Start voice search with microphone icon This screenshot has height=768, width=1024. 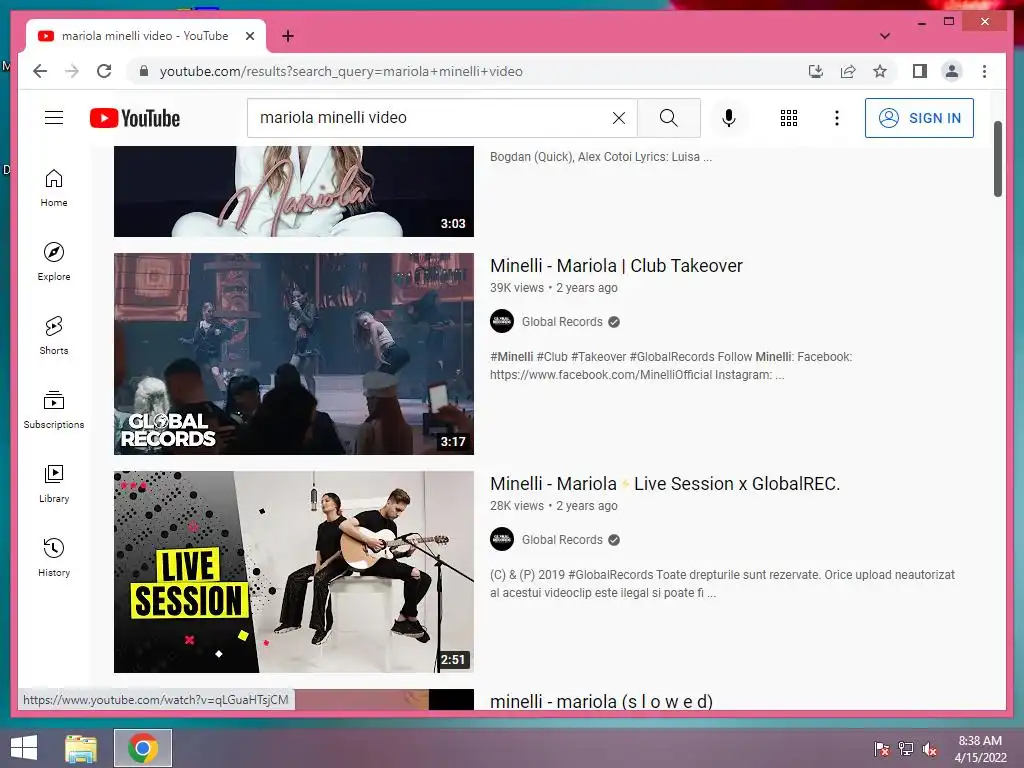(729, 118)
